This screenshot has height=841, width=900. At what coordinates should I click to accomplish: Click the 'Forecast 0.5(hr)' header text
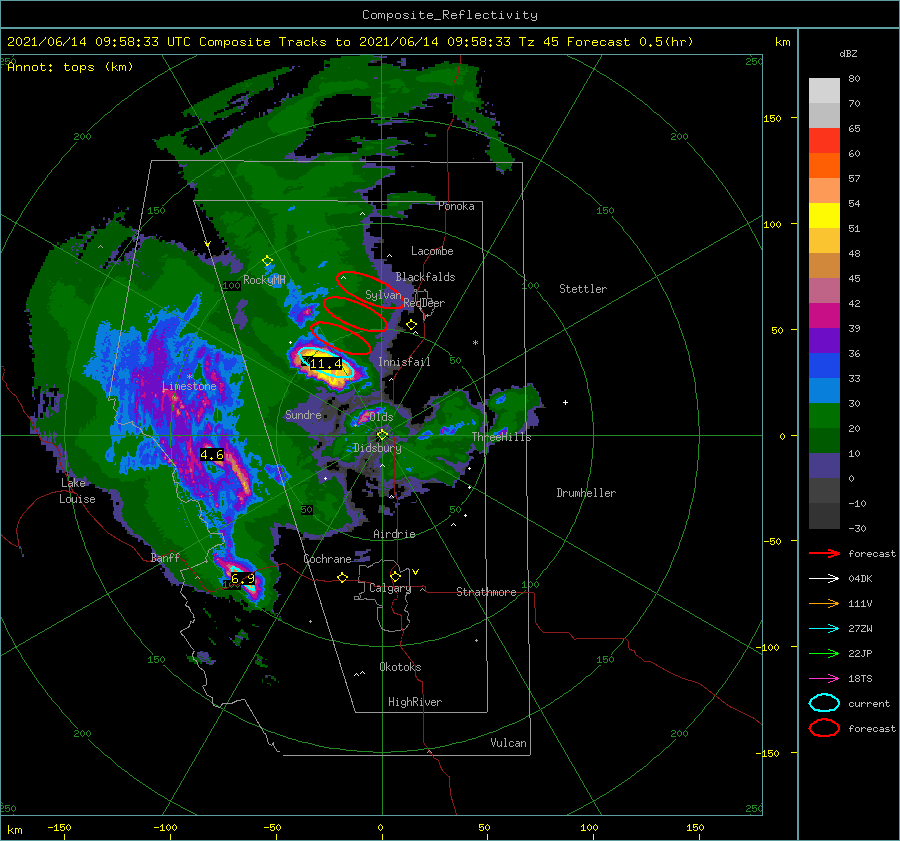[630, 42]
